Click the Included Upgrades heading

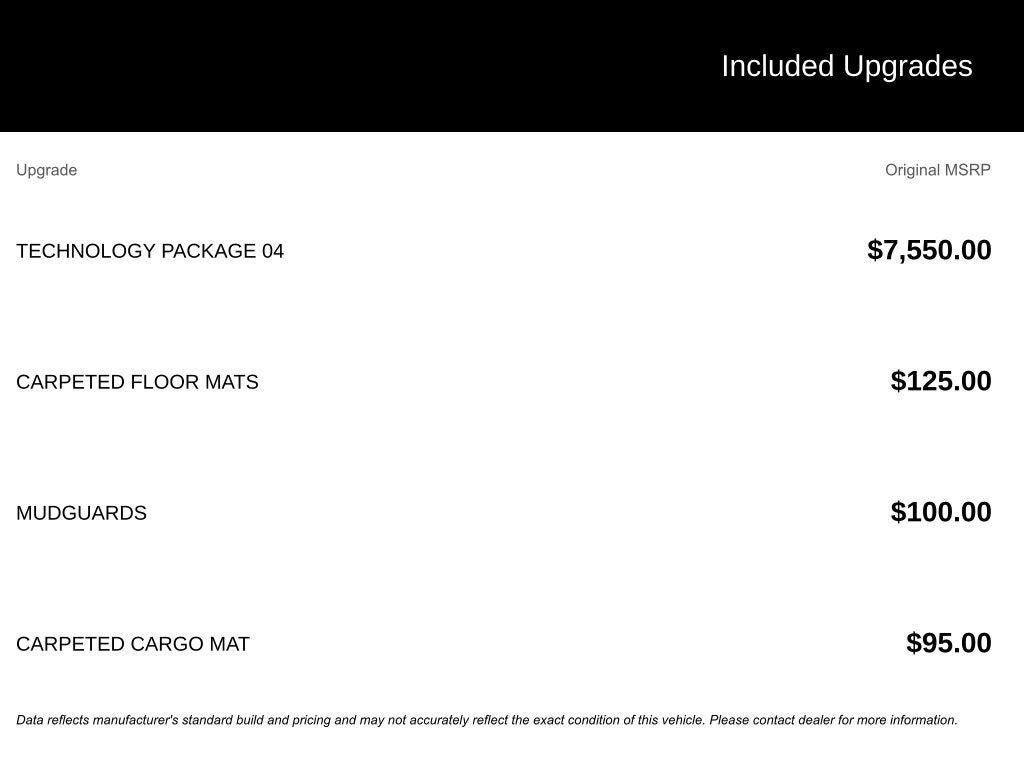846,66
